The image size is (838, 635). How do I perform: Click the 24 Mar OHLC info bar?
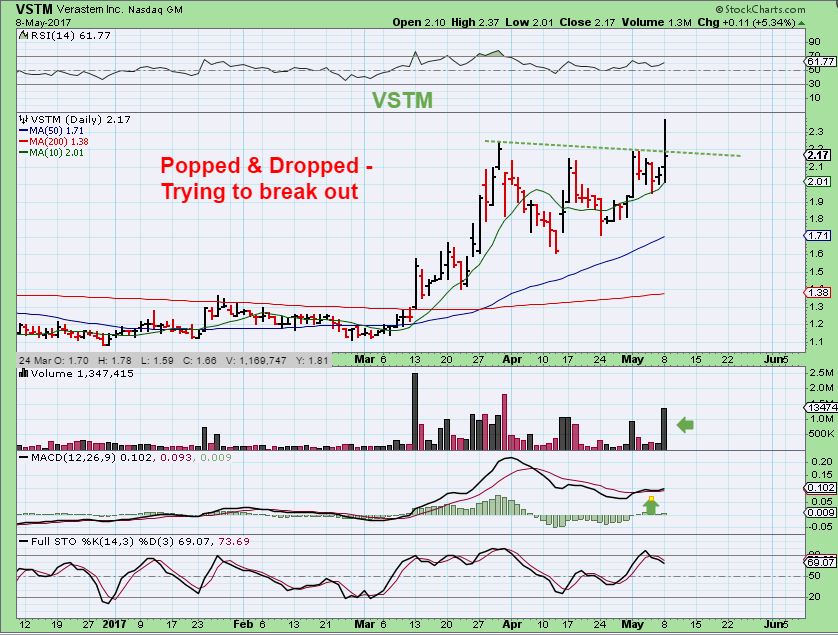pos(174,360)
